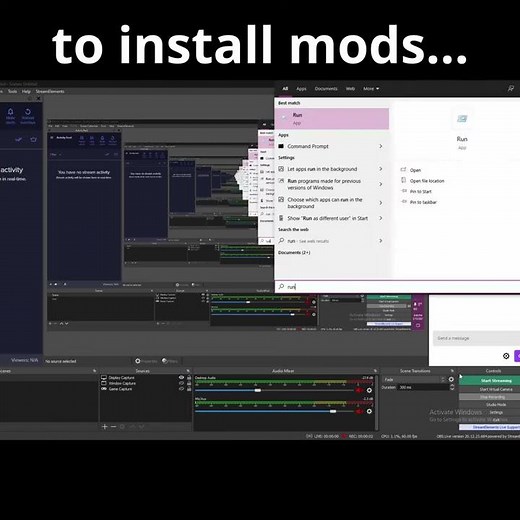This screenshot has height=520, width=520.
Task: Expand the 'run - See web results' chevron
Action: pyautogui.click(x=381, y=241)
